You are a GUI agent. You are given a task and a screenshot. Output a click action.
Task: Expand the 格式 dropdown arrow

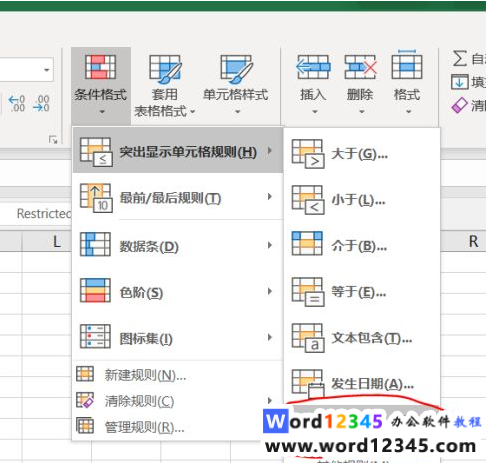click(x=408, y=112)
